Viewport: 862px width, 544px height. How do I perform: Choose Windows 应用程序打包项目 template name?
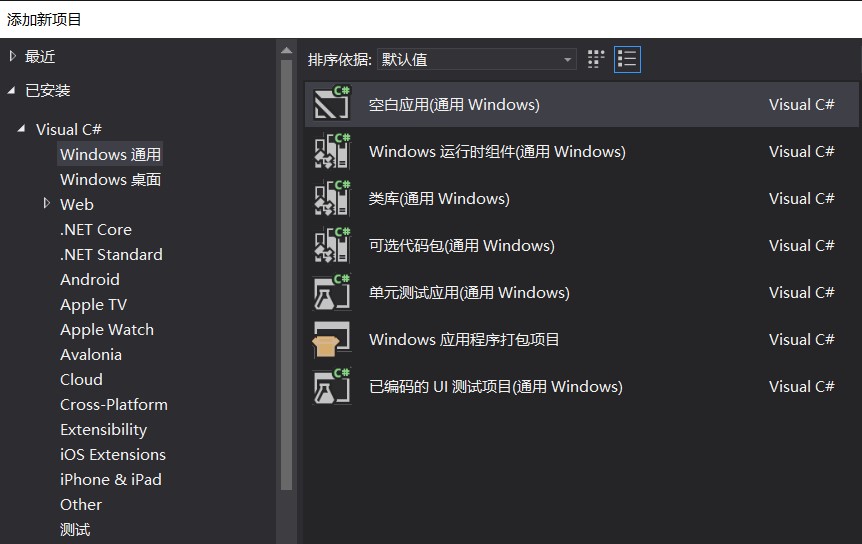(464, 340)
